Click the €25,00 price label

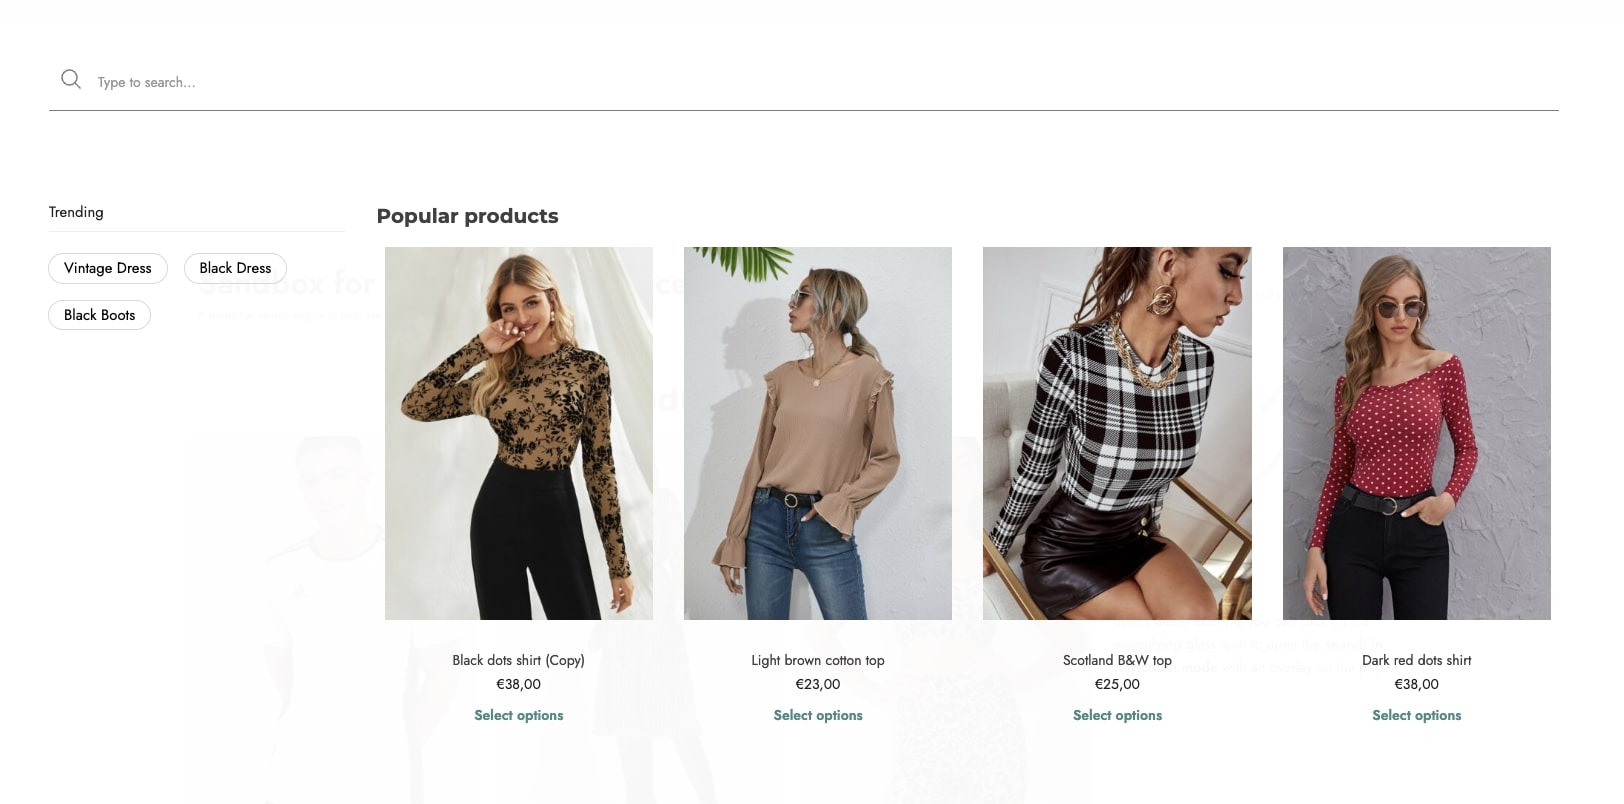pos(1117,684)
